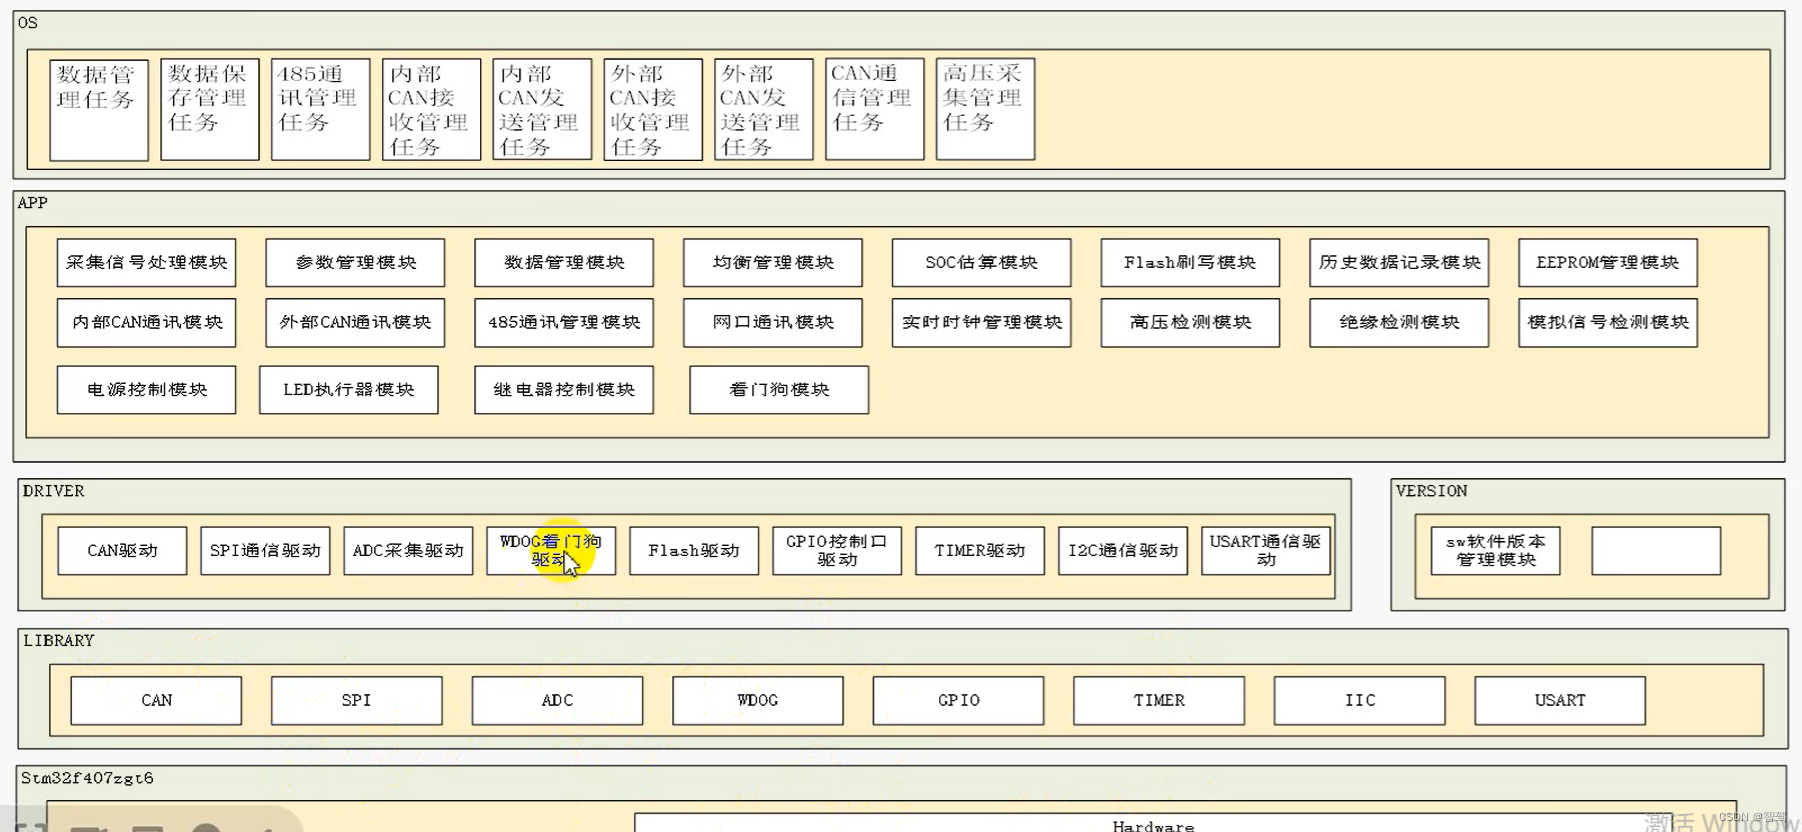Viewport: 1802px width, 832px height.
Task: Click the 实时时钟管理模块 box
Action: pos(982,323)
